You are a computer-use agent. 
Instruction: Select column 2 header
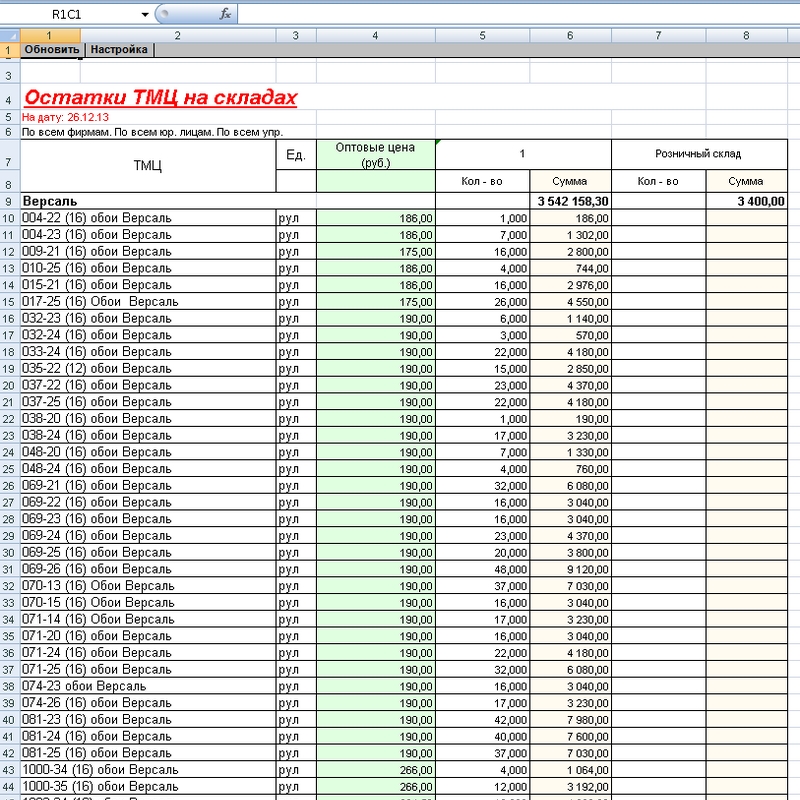pos(178,35)
